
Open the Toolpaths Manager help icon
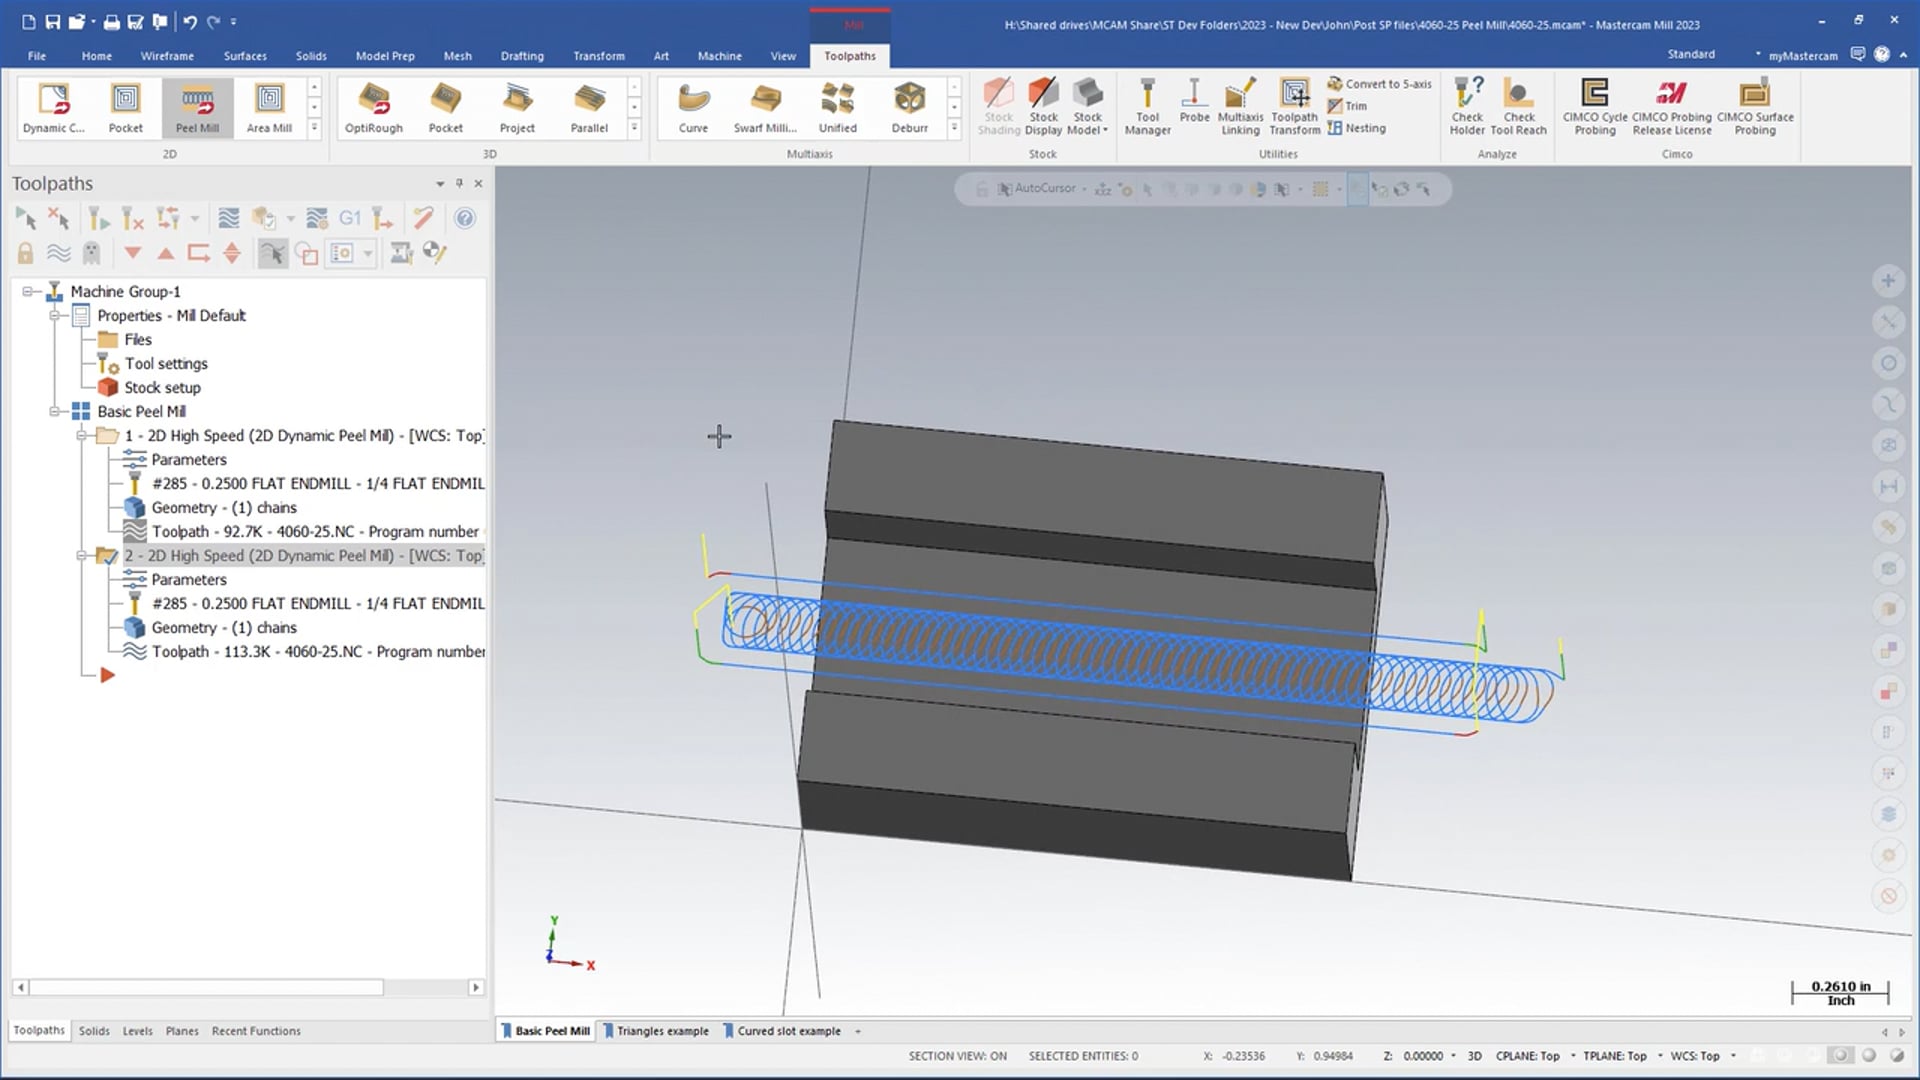464,218
